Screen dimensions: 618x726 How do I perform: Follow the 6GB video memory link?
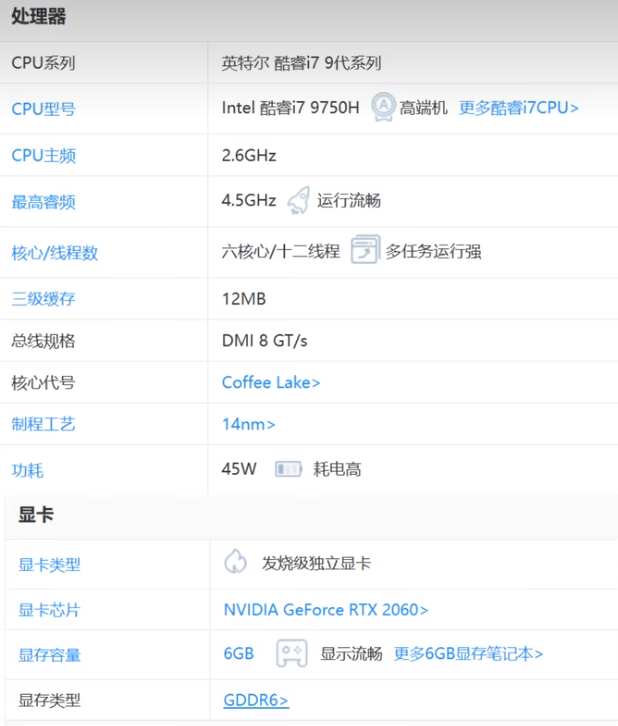(x=239, y=654)
